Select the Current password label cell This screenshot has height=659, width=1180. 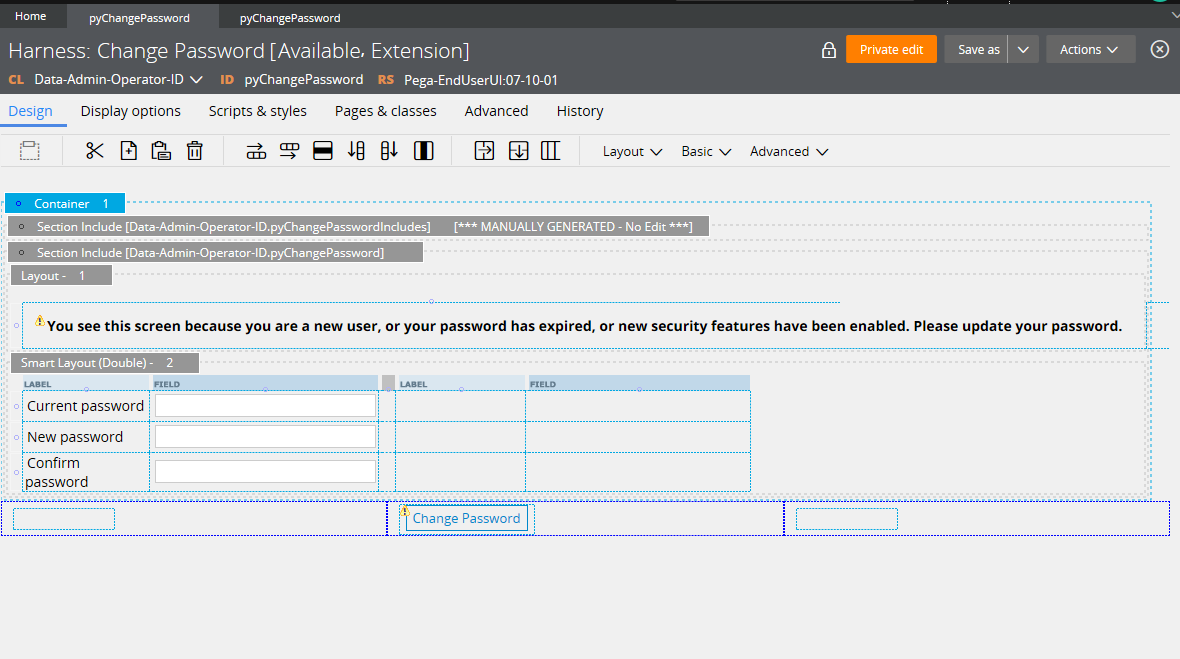[86, 406]
